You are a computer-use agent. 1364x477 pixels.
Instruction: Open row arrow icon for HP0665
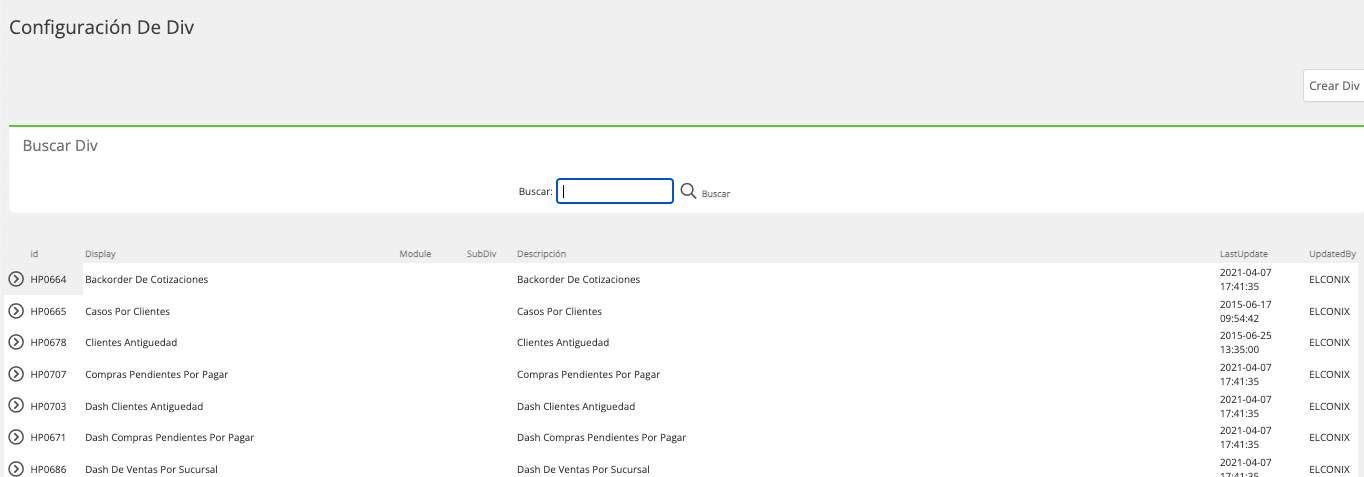16,311
